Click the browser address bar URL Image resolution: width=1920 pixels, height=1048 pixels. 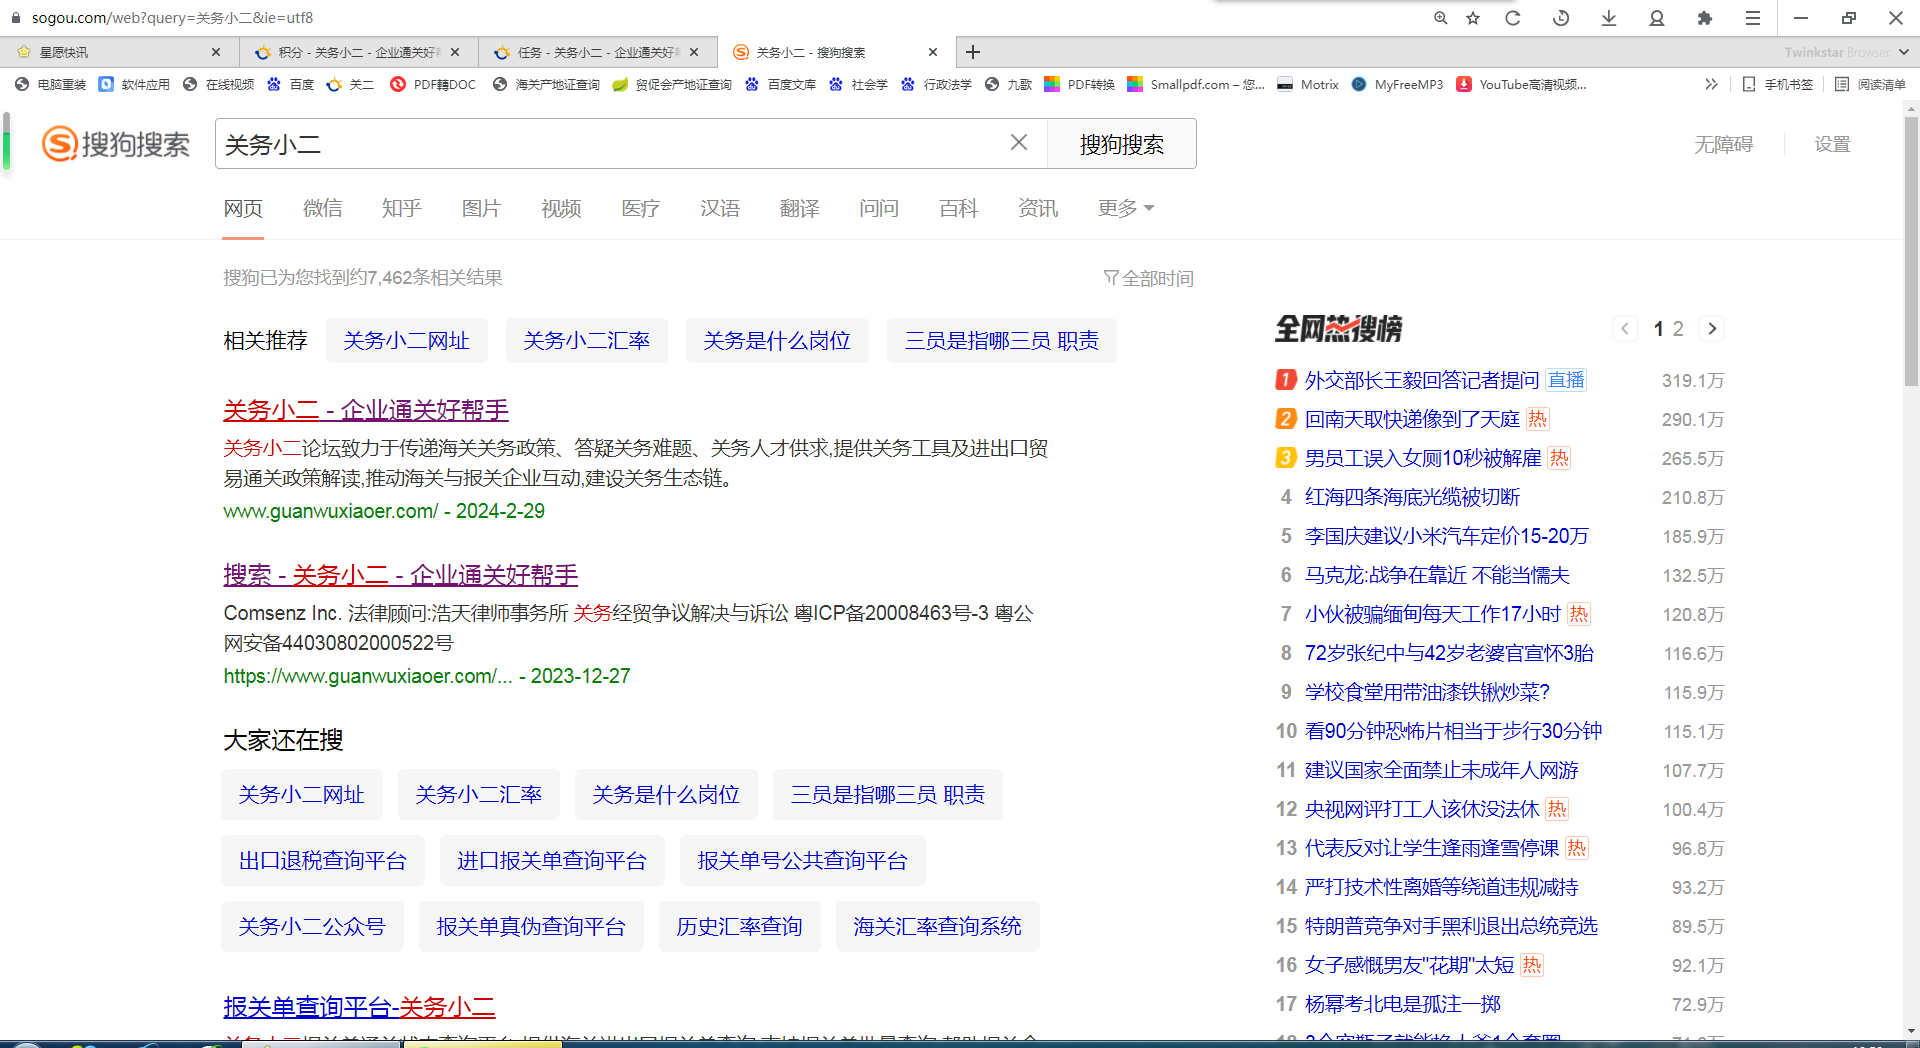pos(172,18)
